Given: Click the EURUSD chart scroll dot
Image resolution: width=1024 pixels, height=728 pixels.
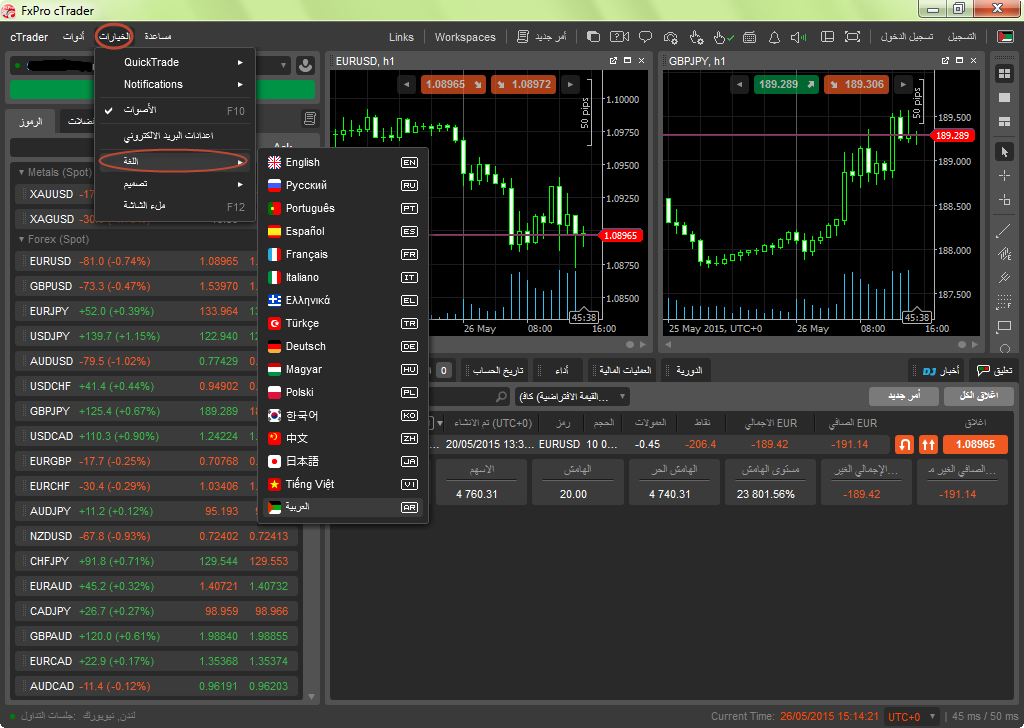Looking at the screenshot, I should click(630, 344).
